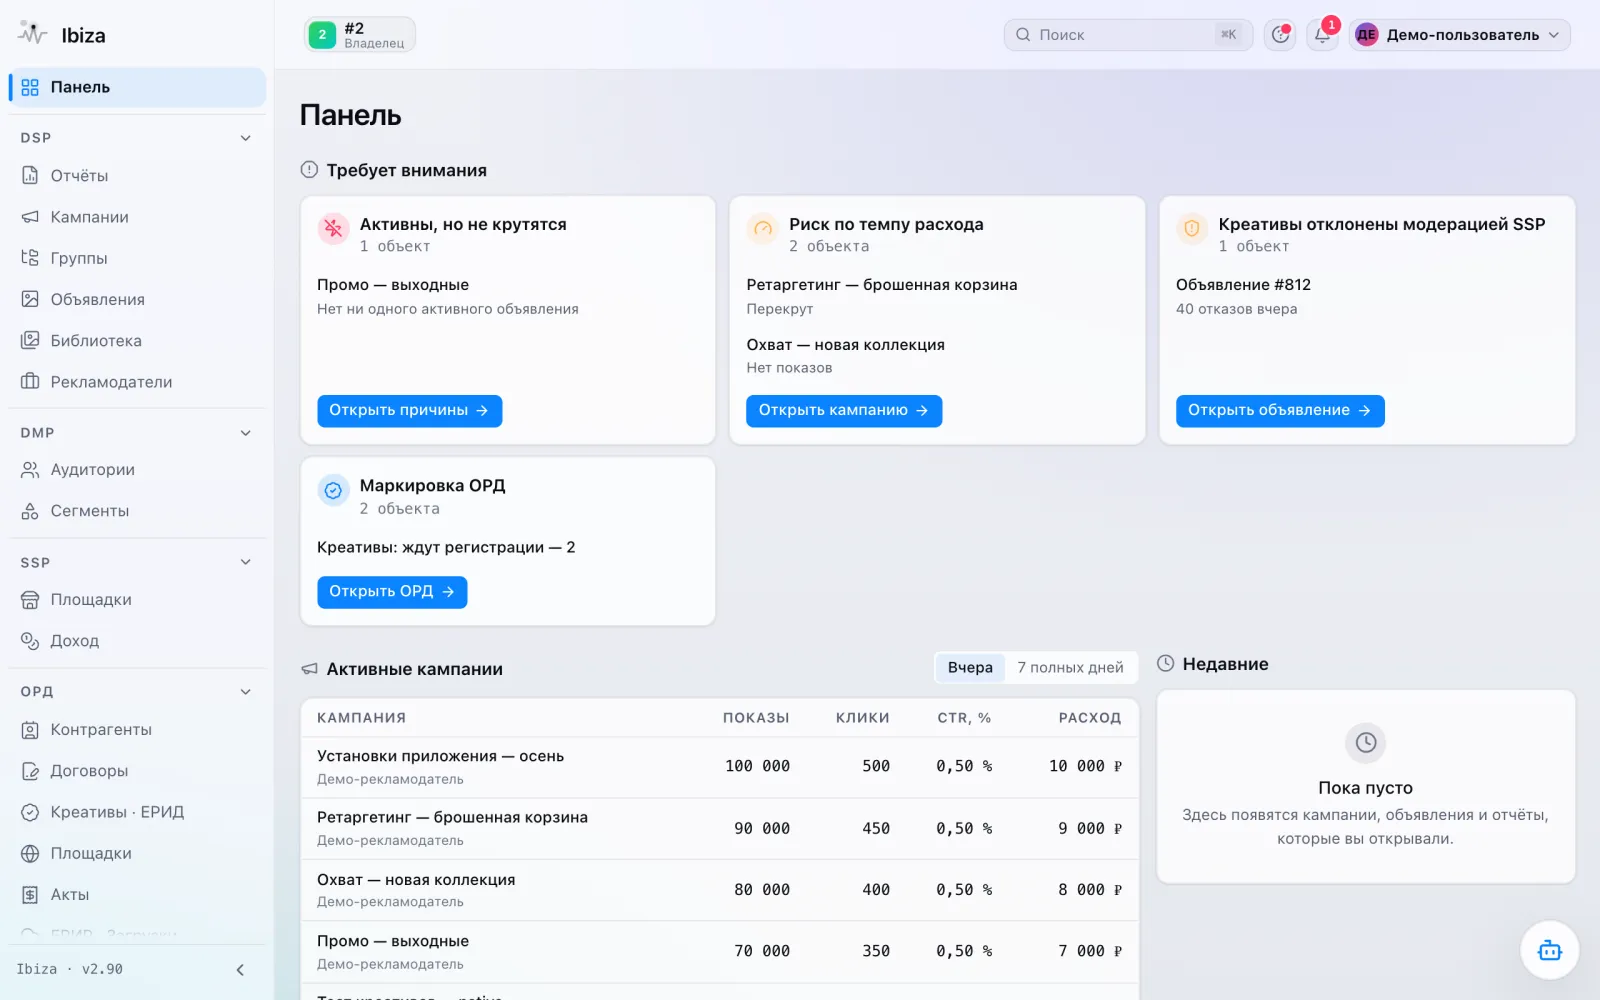This screenshot has height=1000, width=1600.
Task: Click the Открыть кампанию button
Action: tap(844, 411)
